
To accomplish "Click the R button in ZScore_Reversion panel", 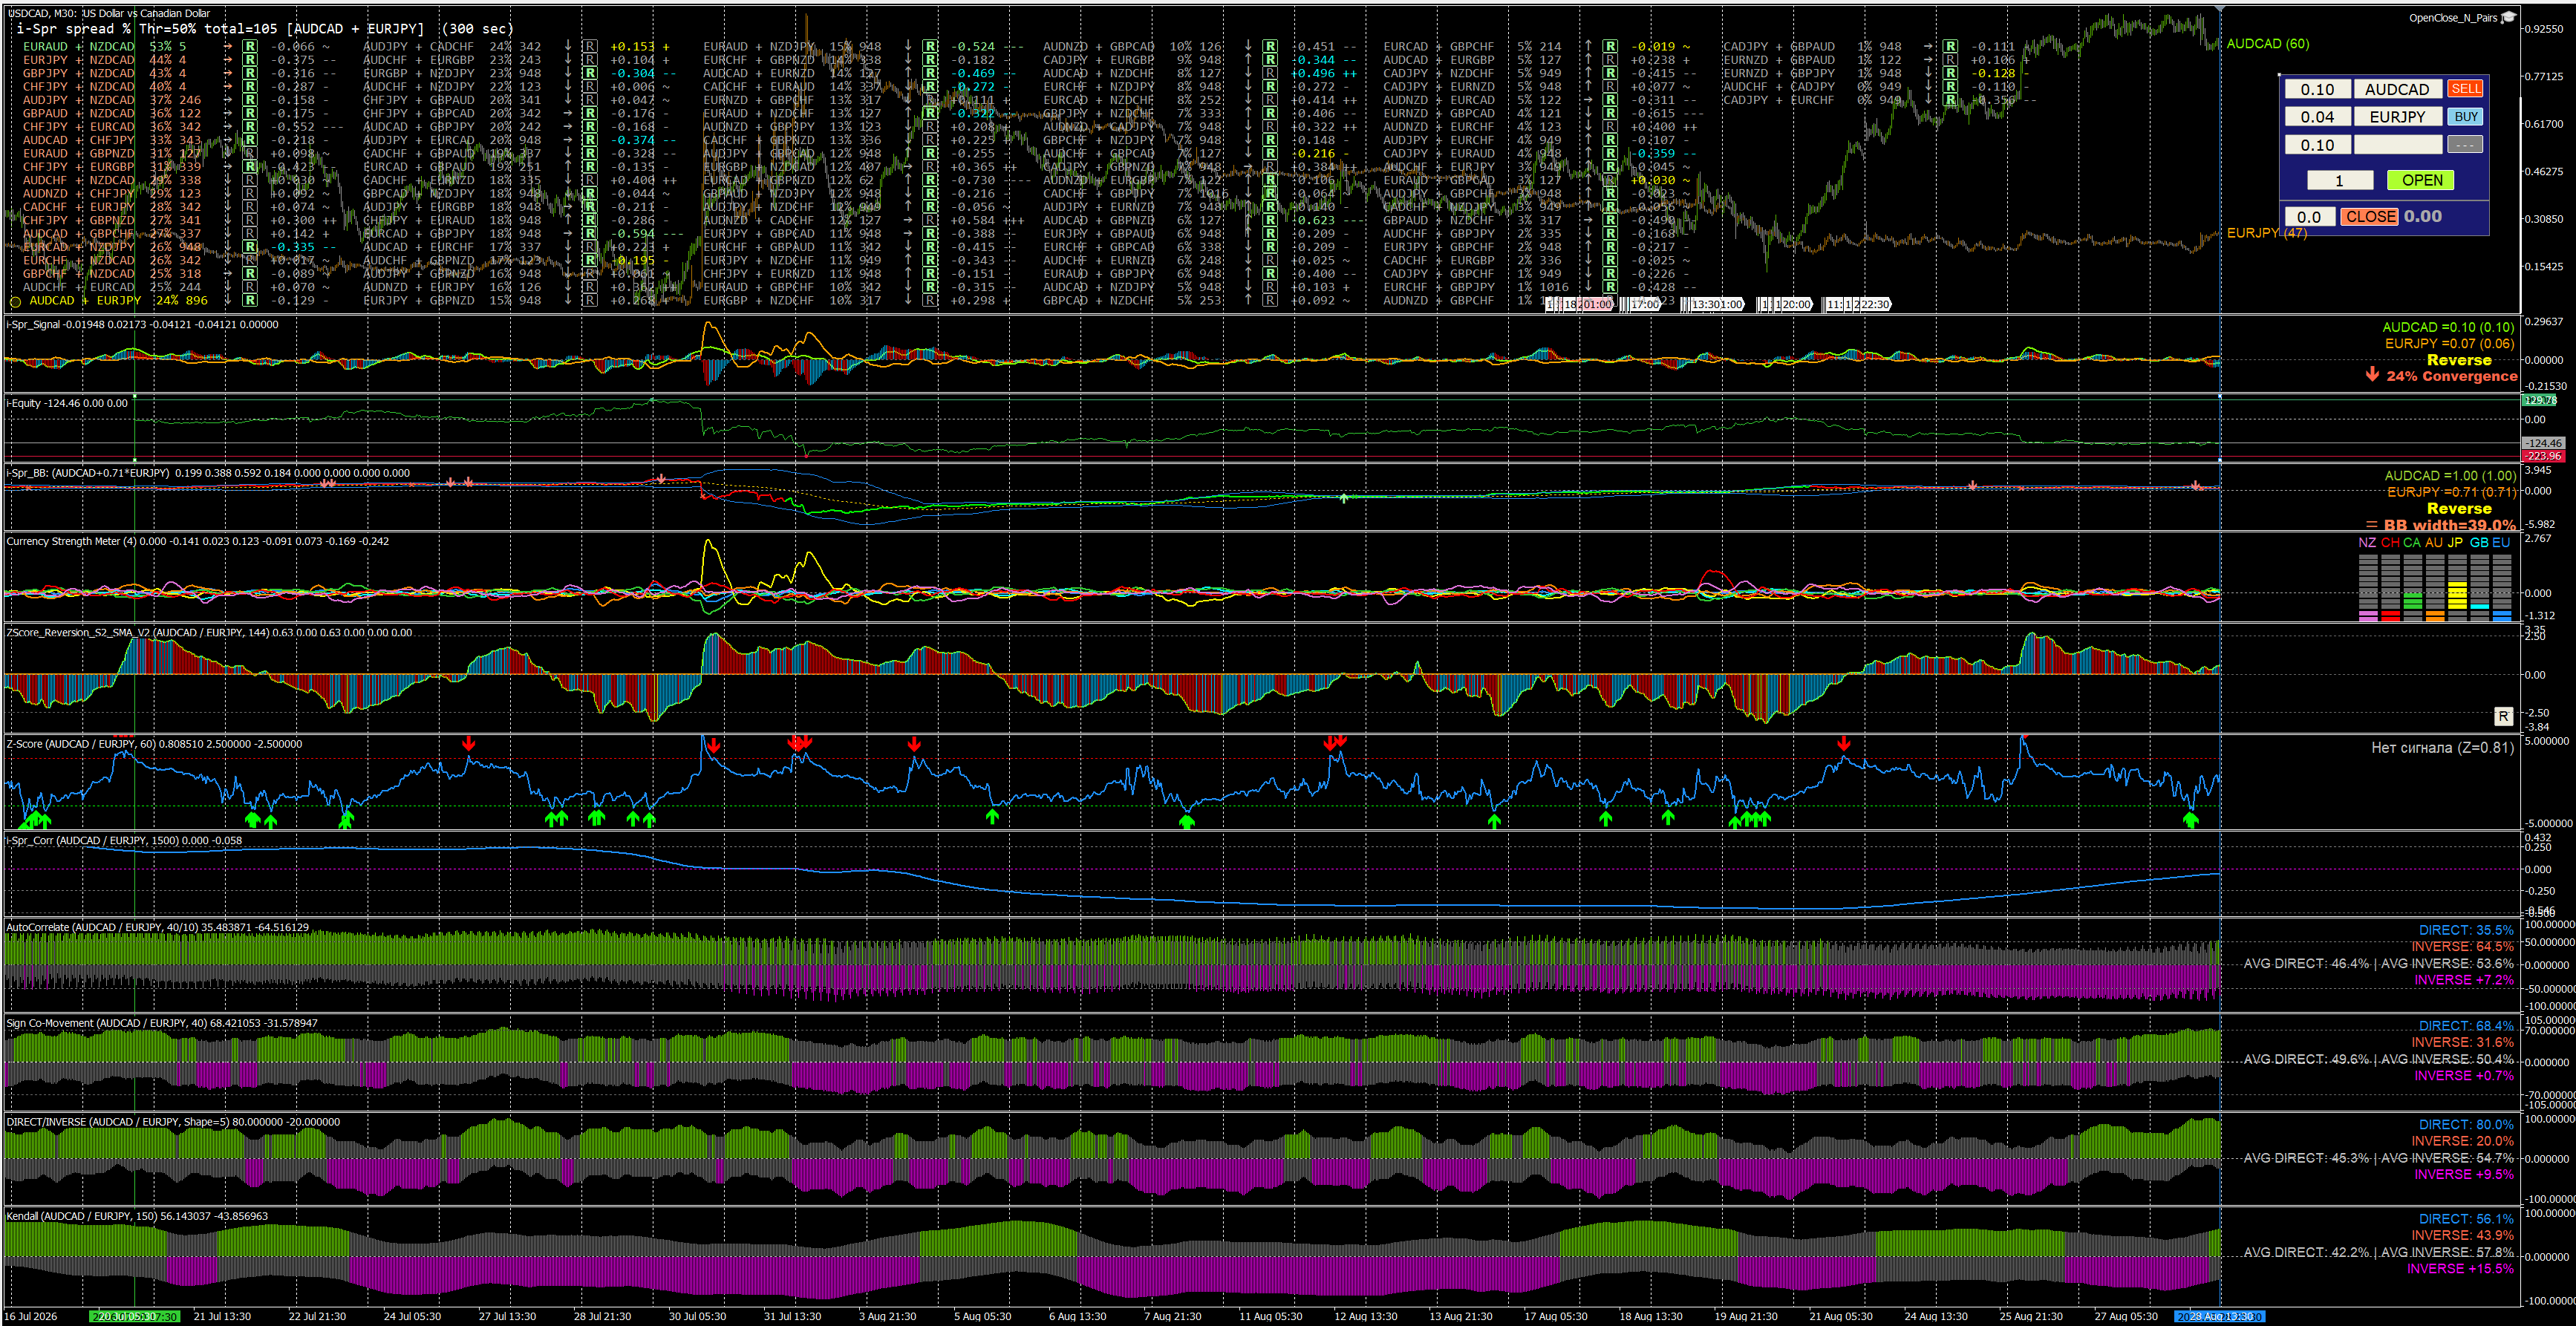I will click(x=2502, y=716).
